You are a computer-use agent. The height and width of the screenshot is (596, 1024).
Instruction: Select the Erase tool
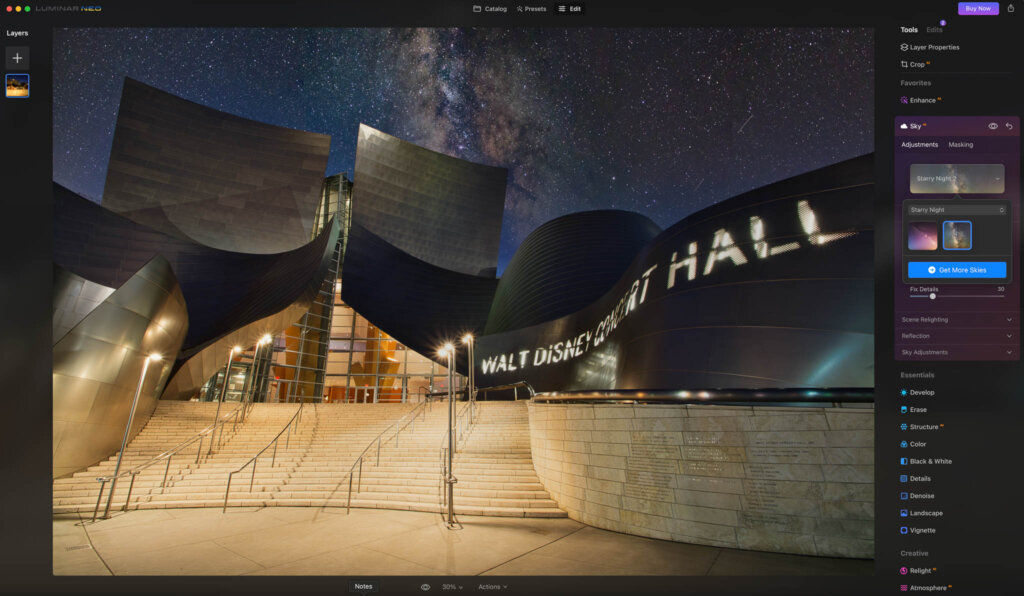point(919,409)
